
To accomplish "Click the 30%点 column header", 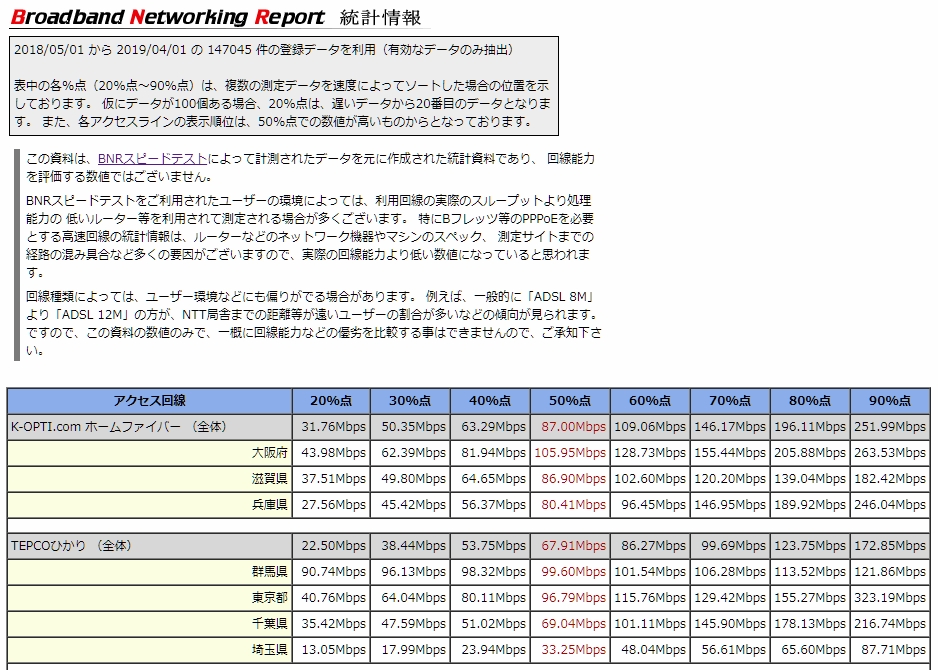I will pos(407,398).
